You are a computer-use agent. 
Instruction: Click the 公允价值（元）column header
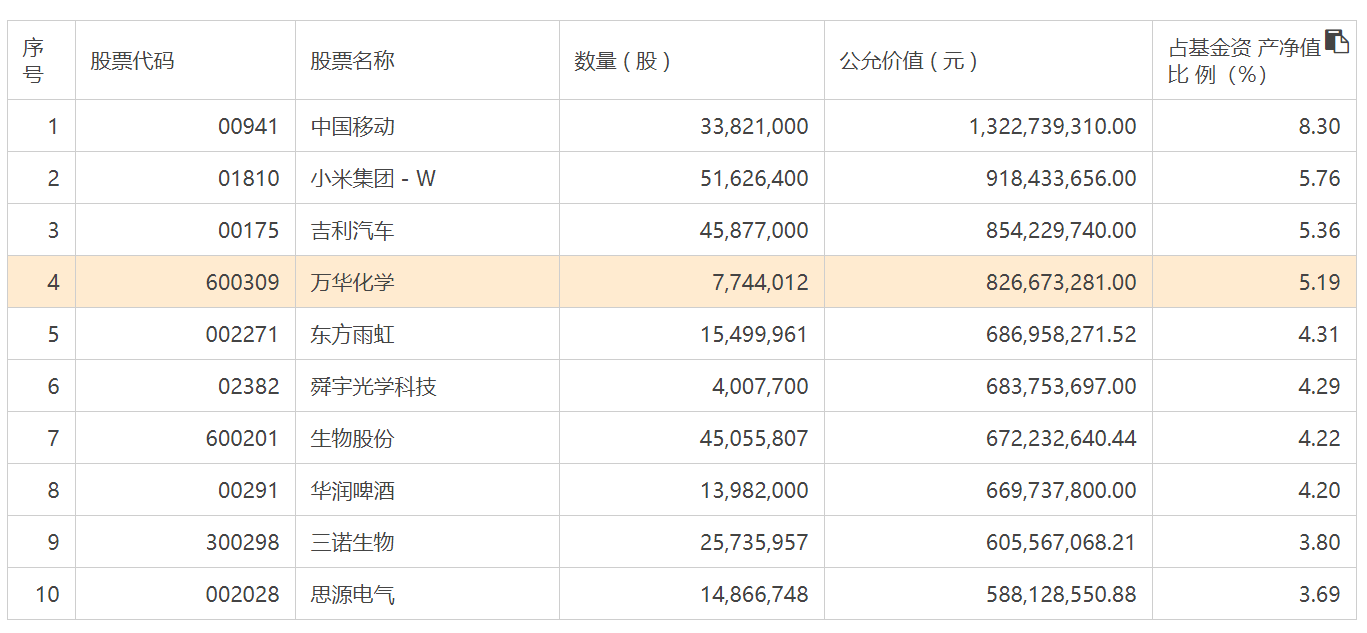[x=908, y=61]
